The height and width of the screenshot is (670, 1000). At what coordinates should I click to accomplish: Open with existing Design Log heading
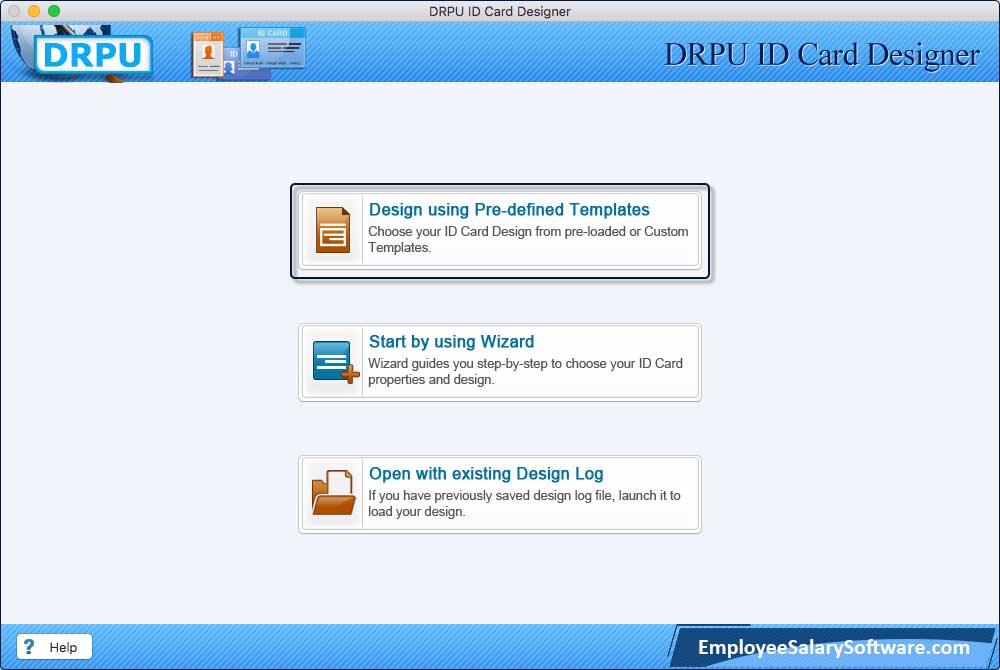point(486,474)
